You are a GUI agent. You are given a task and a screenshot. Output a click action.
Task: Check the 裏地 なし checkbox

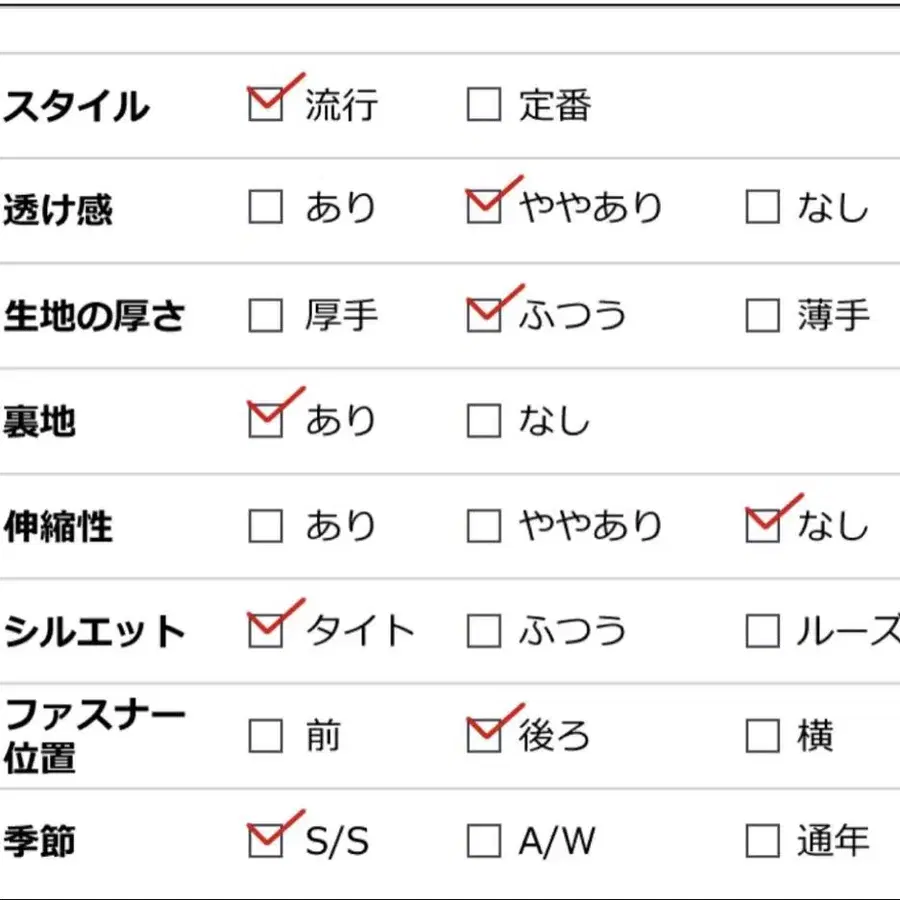tap(484, 420)
